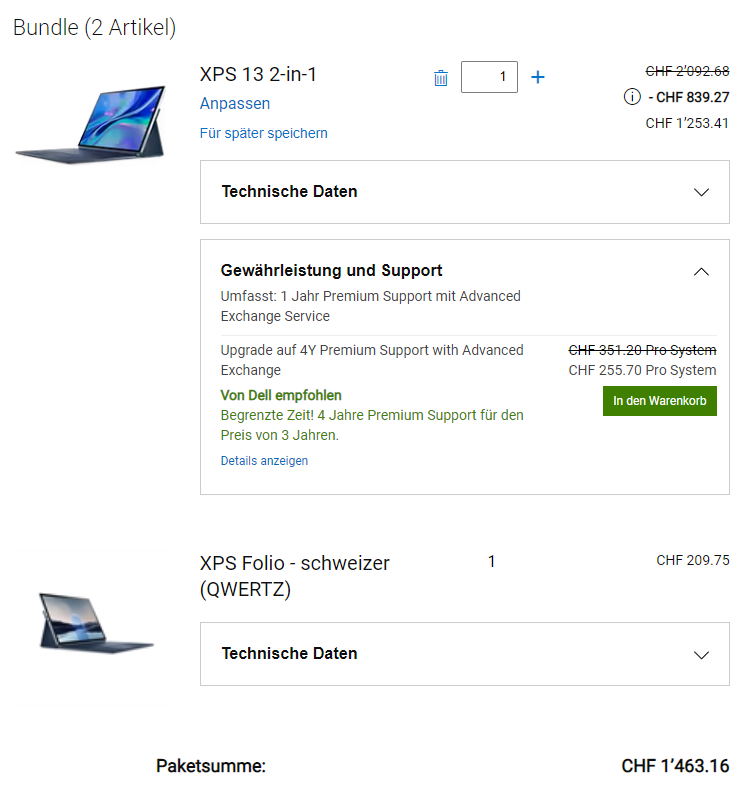The image size is (745, 795).
Task: Click the Gewährleistung und Support heading
Action: pyautogui.click(x=331, y=270)
